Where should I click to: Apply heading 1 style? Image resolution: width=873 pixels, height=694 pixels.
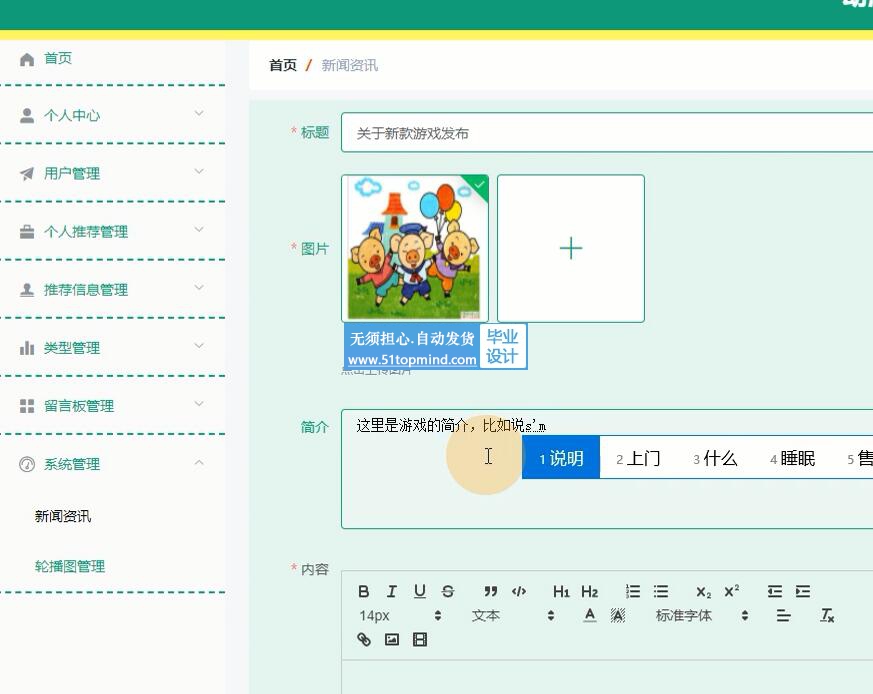(561, 591)
